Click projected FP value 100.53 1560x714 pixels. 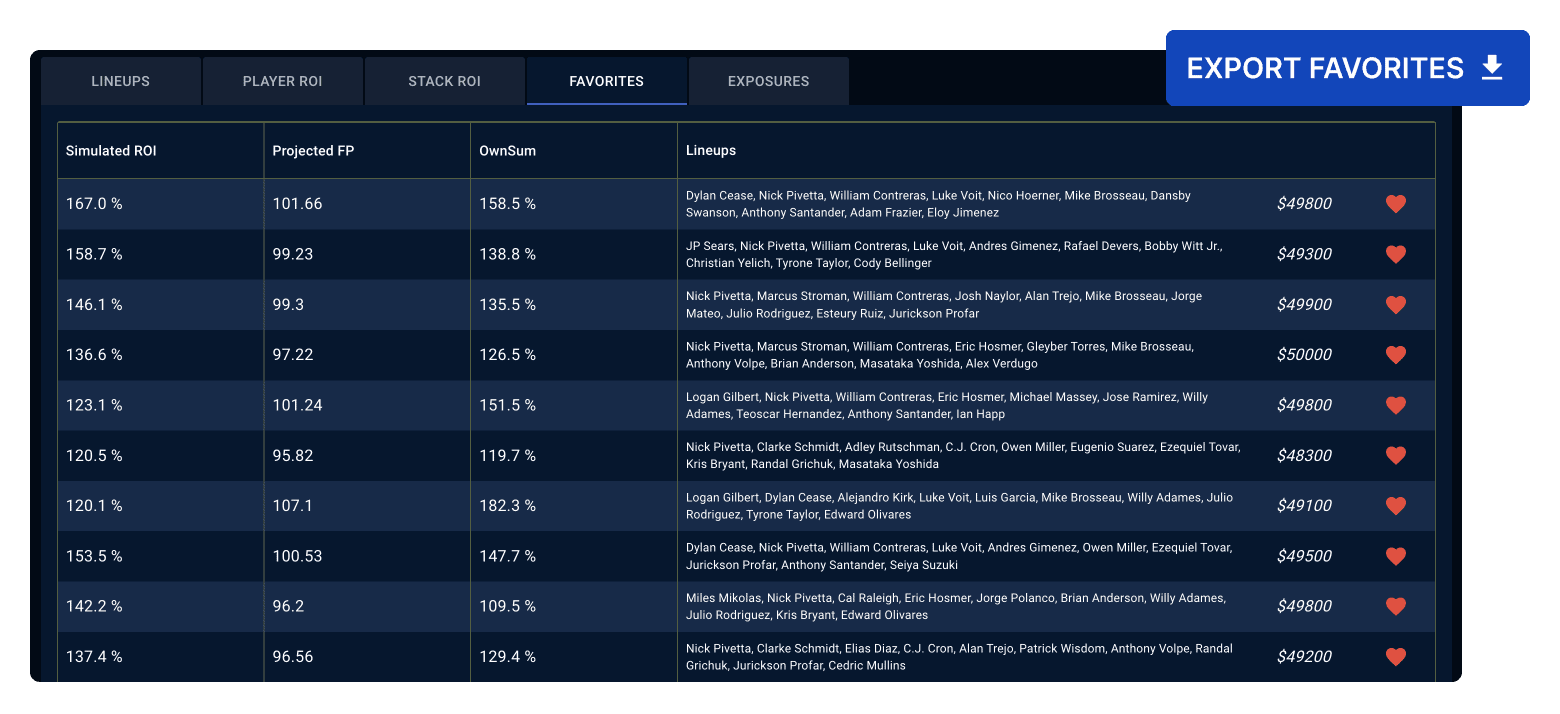pos(297,556)
